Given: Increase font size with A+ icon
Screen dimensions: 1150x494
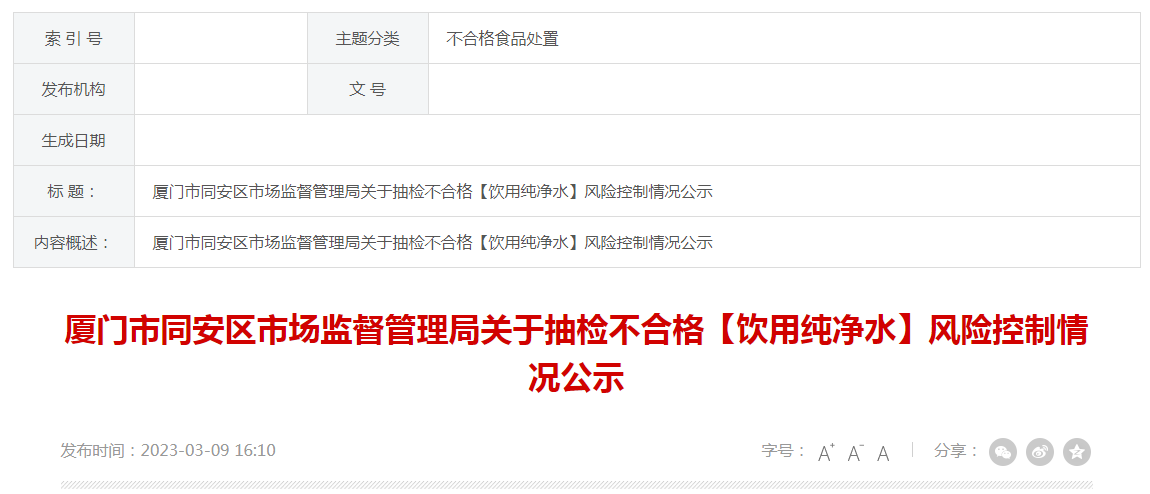Looking at the screenshot, I should (x=827, y=453).
